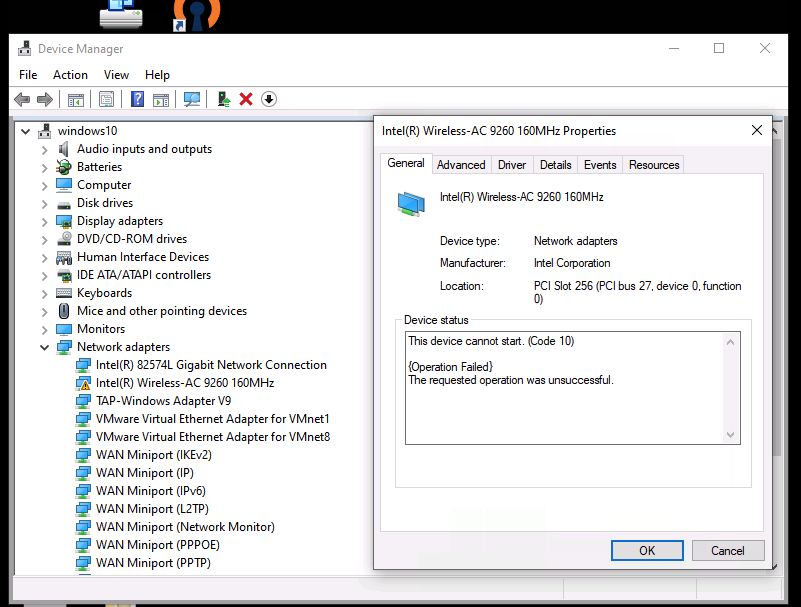This screenshot has height=607, width=801.
Task: Open the Action menu
Action: click(x=70, y=75)
